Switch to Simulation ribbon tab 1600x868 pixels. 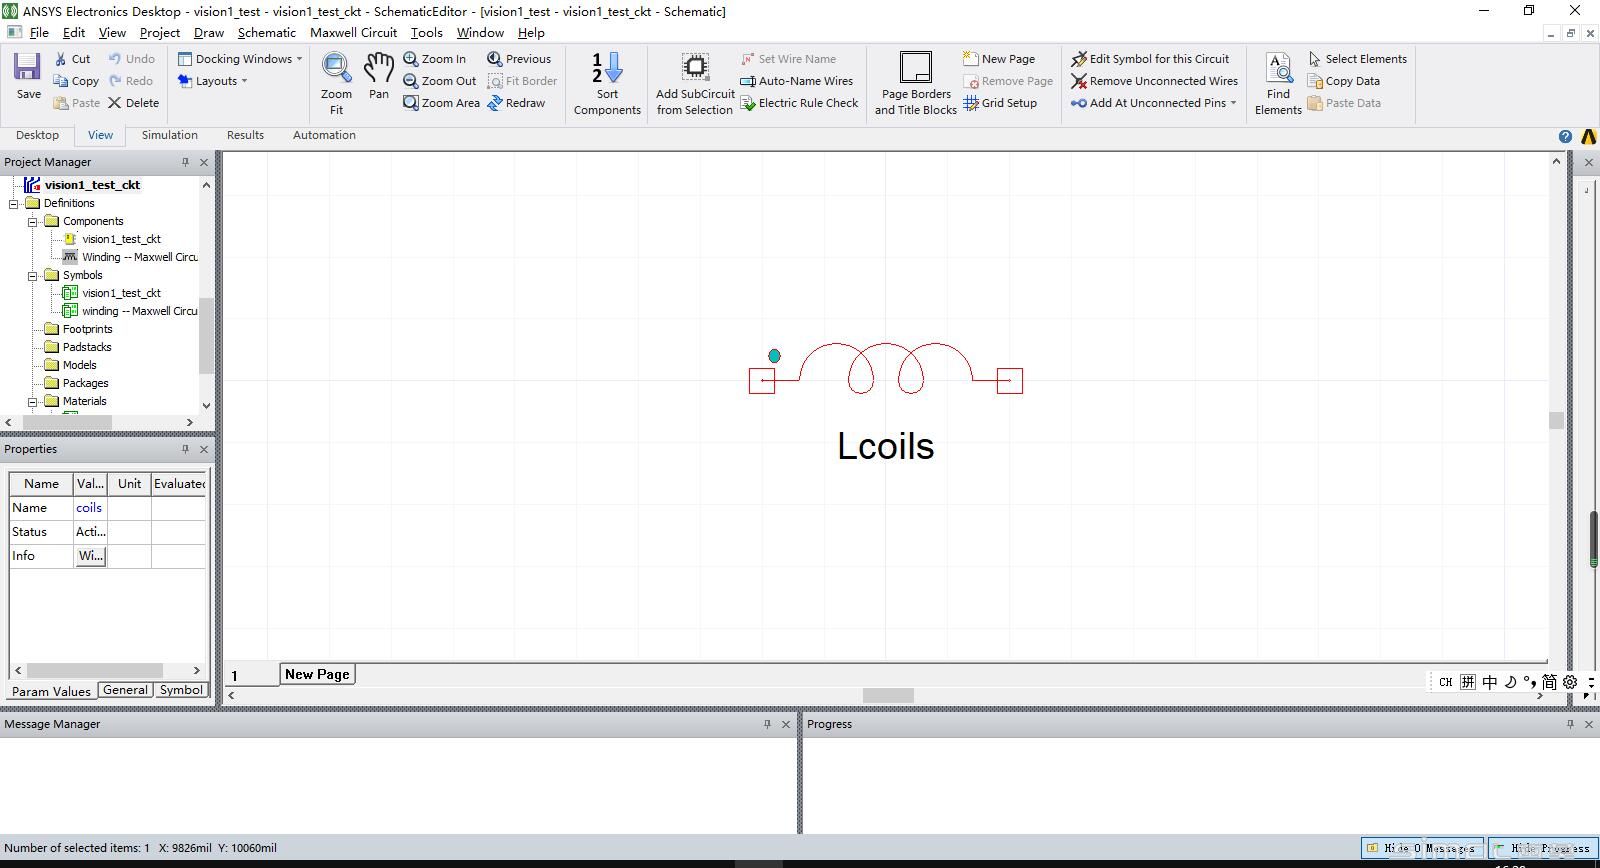(169, 135)
